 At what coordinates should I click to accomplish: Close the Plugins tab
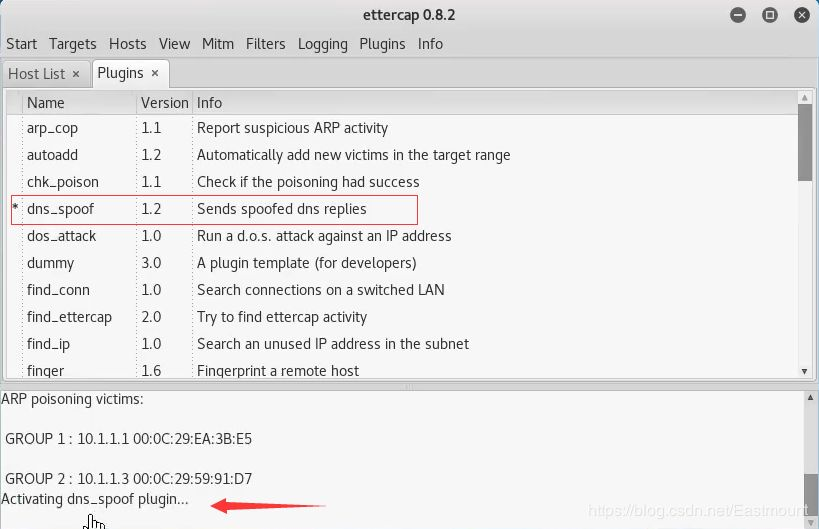tap(155, 74)
